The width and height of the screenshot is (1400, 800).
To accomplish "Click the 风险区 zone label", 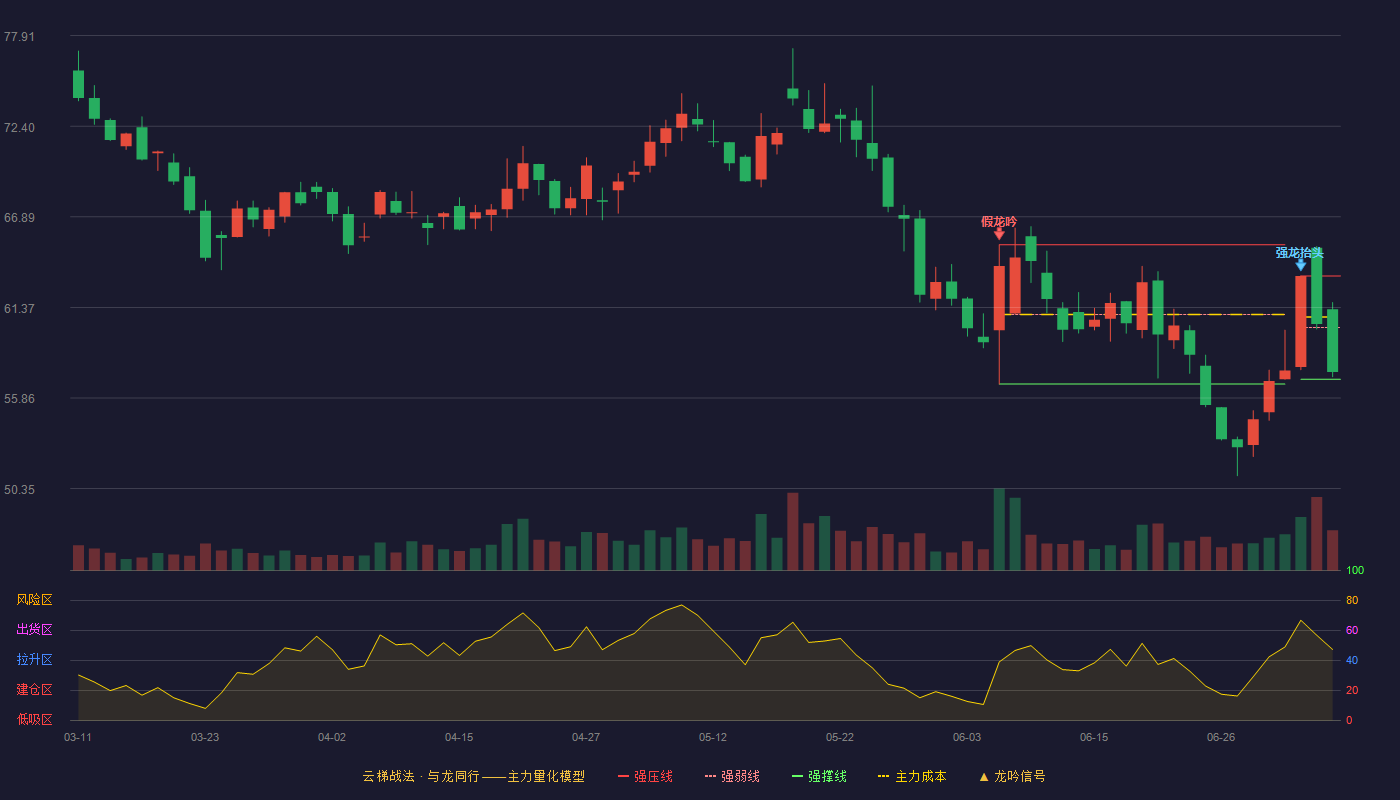I will (34, 600).
